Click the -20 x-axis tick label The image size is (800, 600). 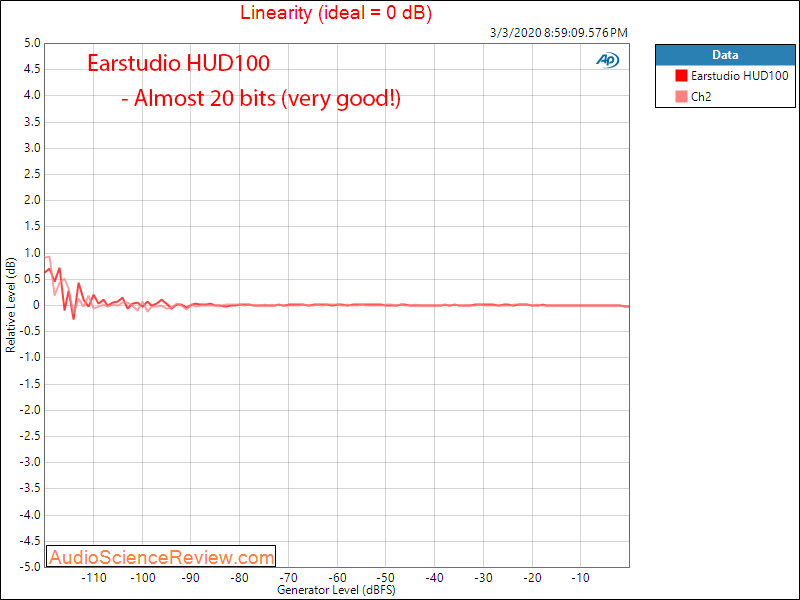tap(532, 578)
